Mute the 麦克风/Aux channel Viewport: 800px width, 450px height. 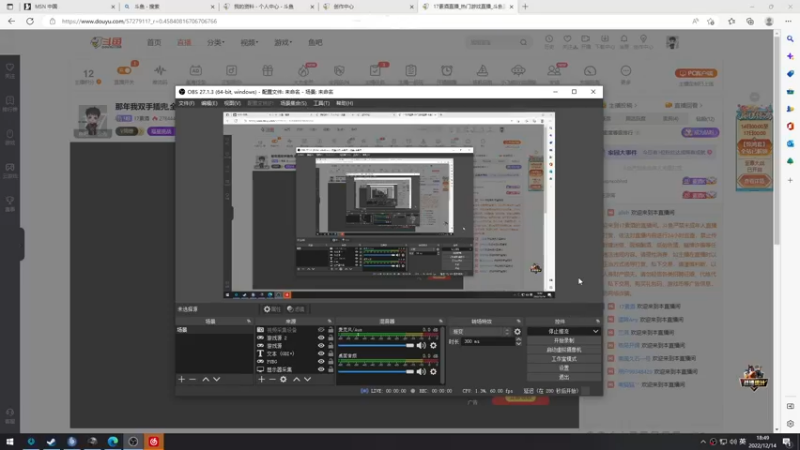pos(421,345)
